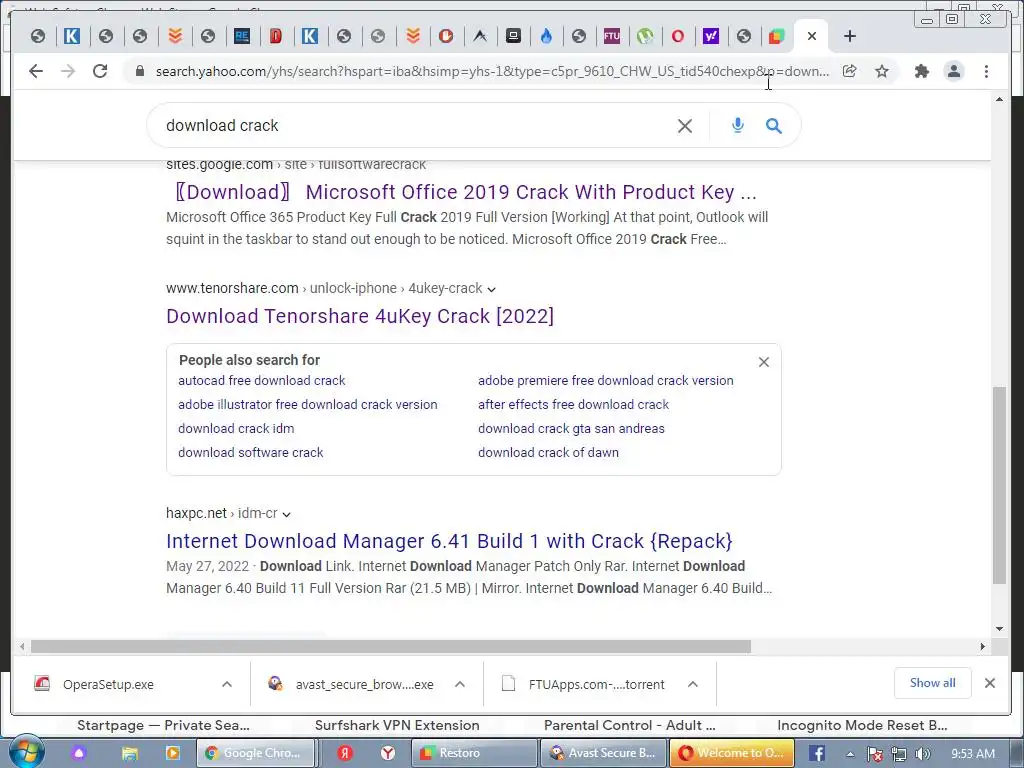Switch to the red D icon tab
Screen dimensions: 1024x768
276,36
